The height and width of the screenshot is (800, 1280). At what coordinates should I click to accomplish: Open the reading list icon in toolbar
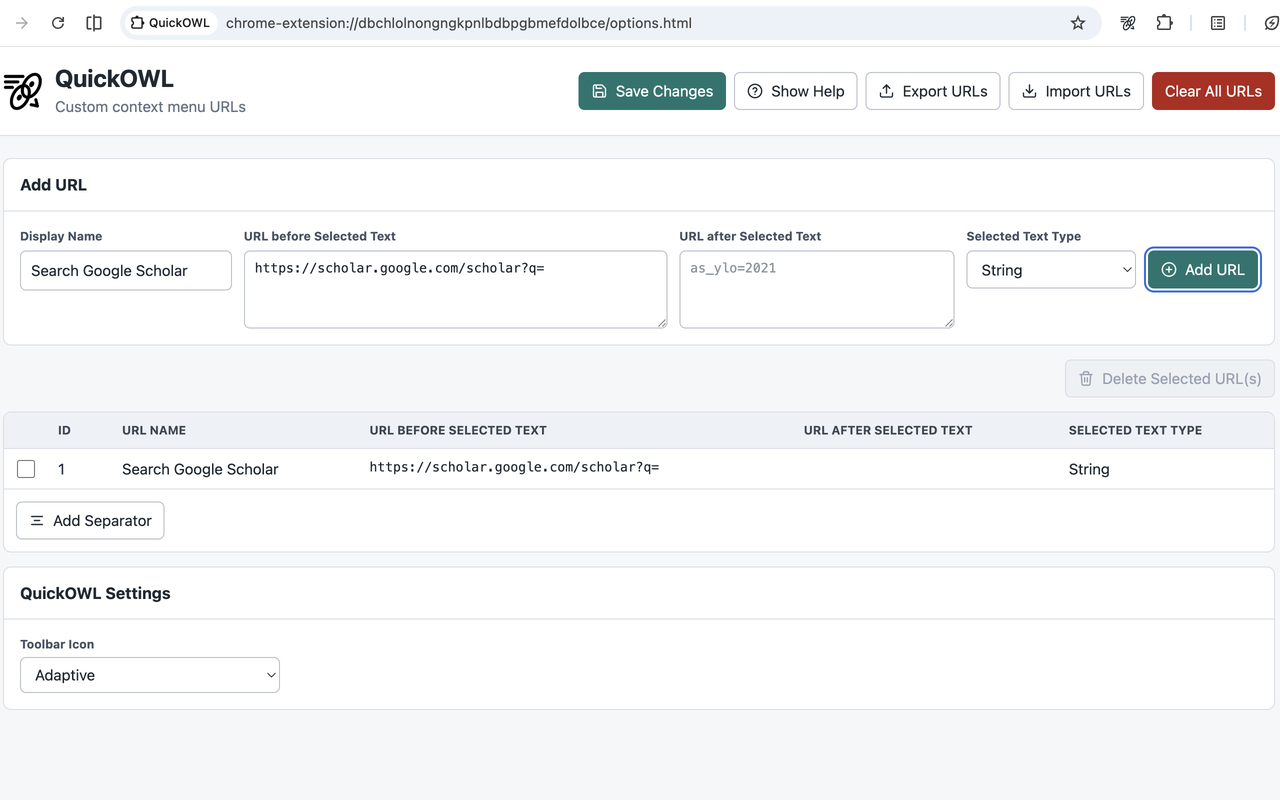(x=1218, y=23)
